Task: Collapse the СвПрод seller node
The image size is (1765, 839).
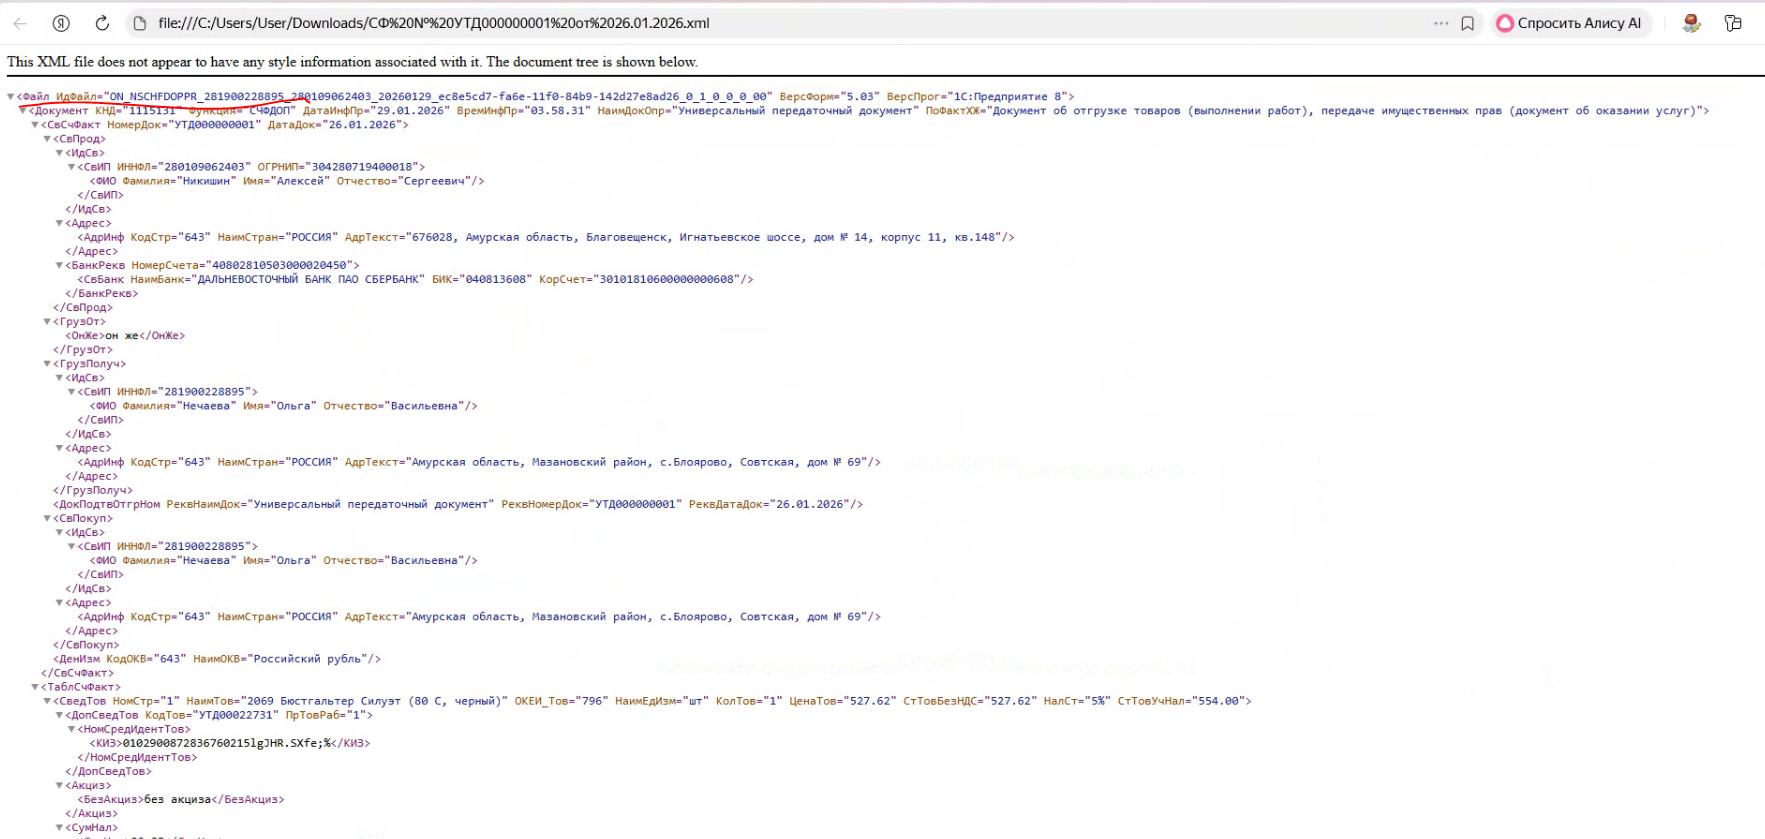Action: pyautogui.click(x=47, y=139)
